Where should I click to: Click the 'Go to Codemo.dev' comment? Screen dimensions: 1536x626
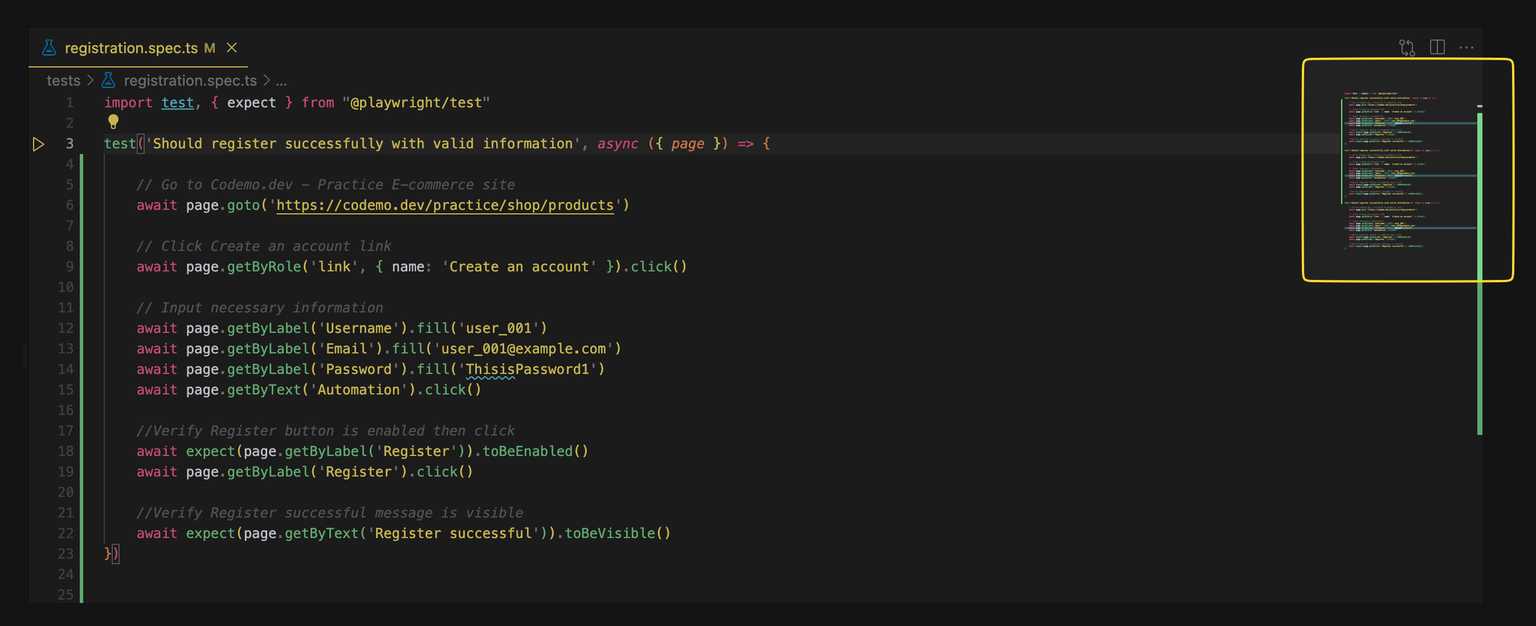[326, 185]
